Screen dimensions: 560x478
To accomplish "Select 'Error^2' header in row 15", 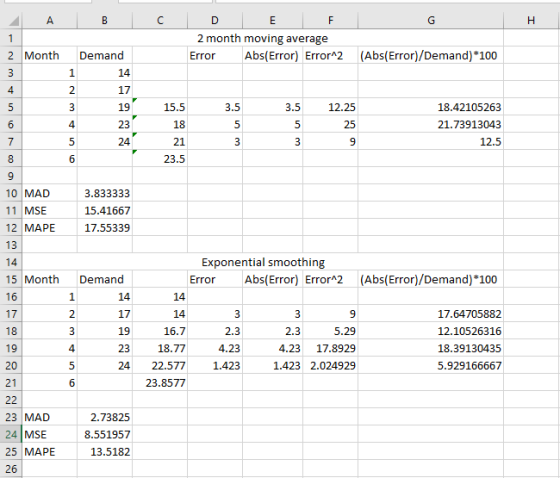I will (330, 279).
